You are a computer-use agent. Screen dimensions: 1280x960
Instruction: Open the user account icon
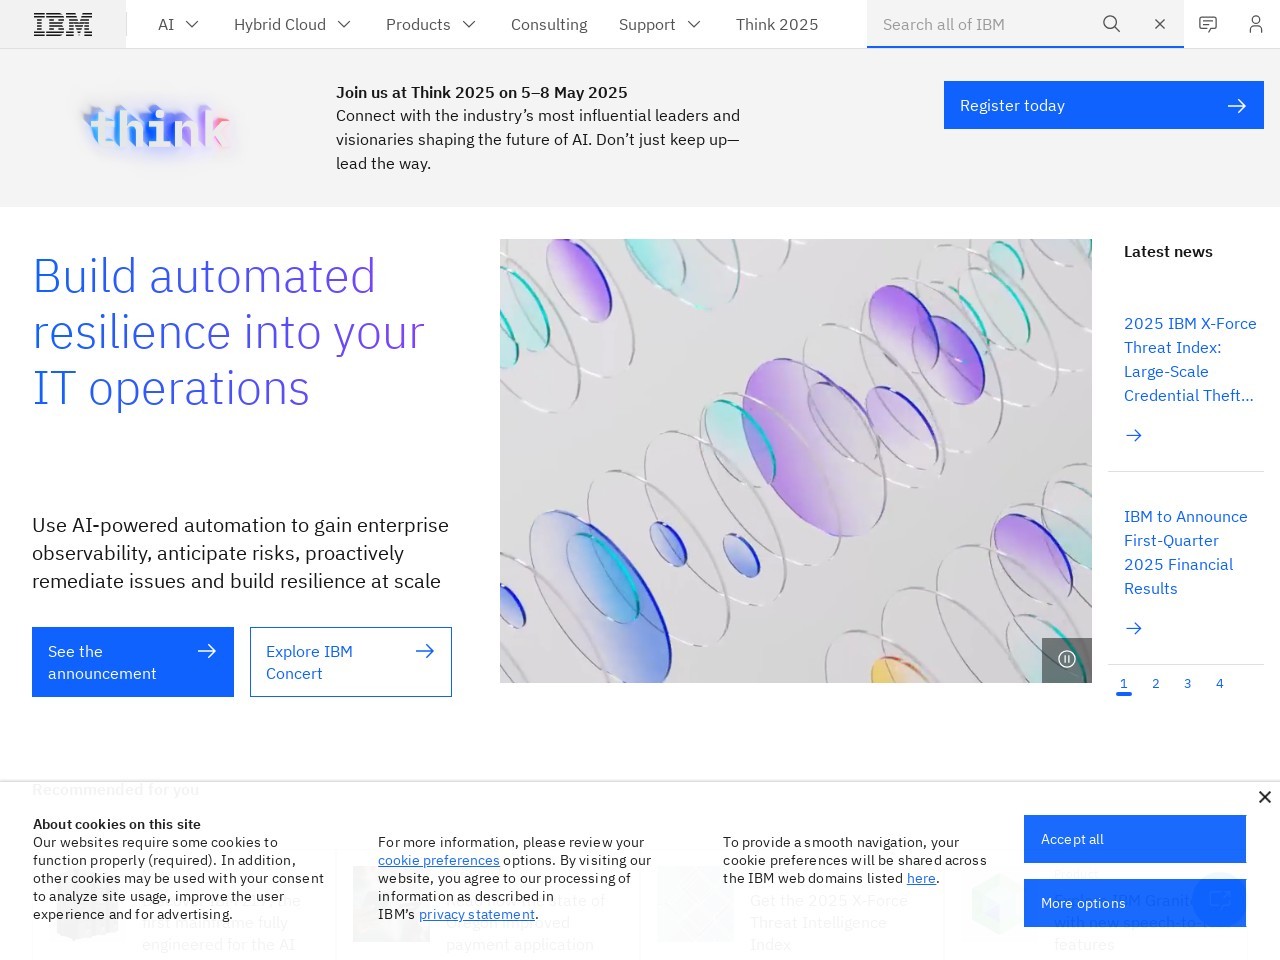coord(1256,24)
